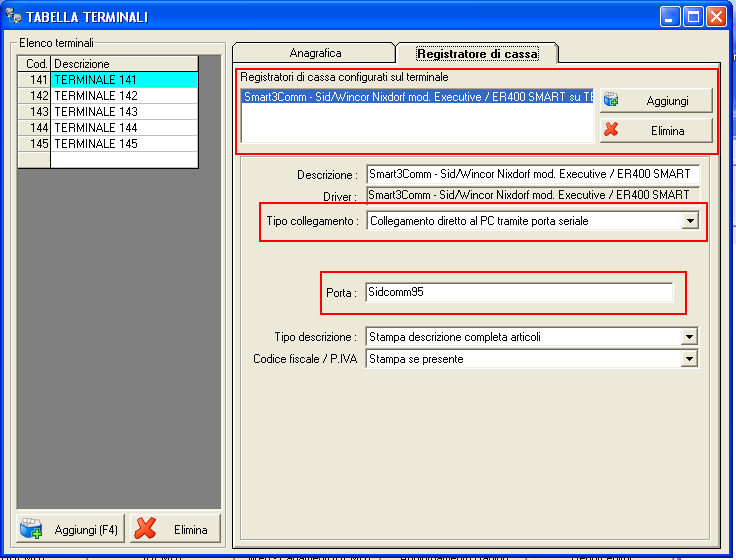This screenshot has height=560, width=736.
Task: Click the red X icon beside cash register Elimina
Action: coord(611,130)
